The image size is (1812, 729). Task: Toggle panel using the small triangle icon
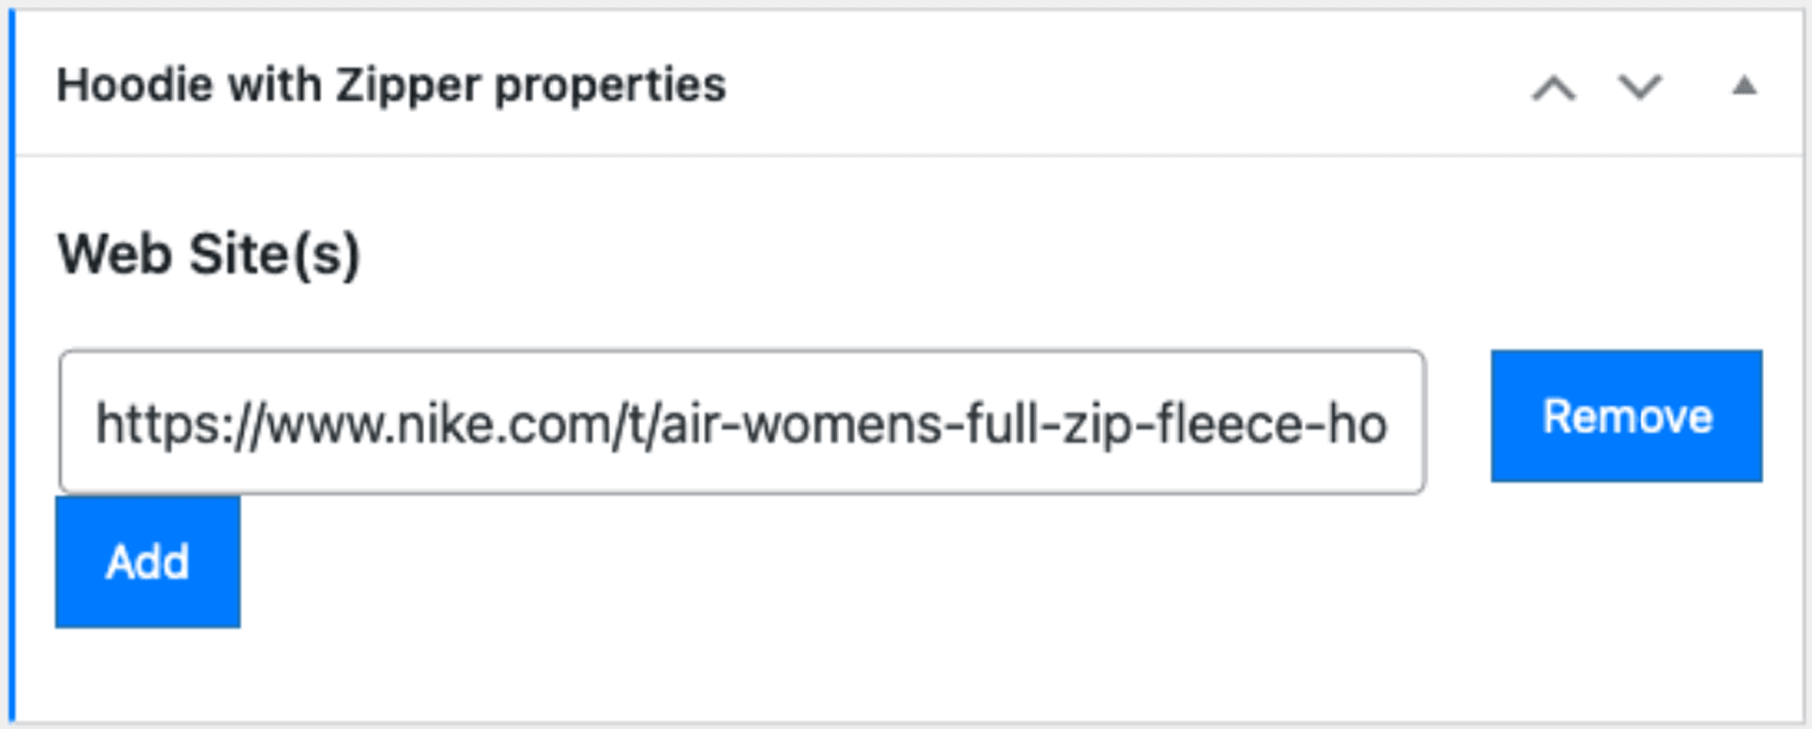[x=1744, y=87]
